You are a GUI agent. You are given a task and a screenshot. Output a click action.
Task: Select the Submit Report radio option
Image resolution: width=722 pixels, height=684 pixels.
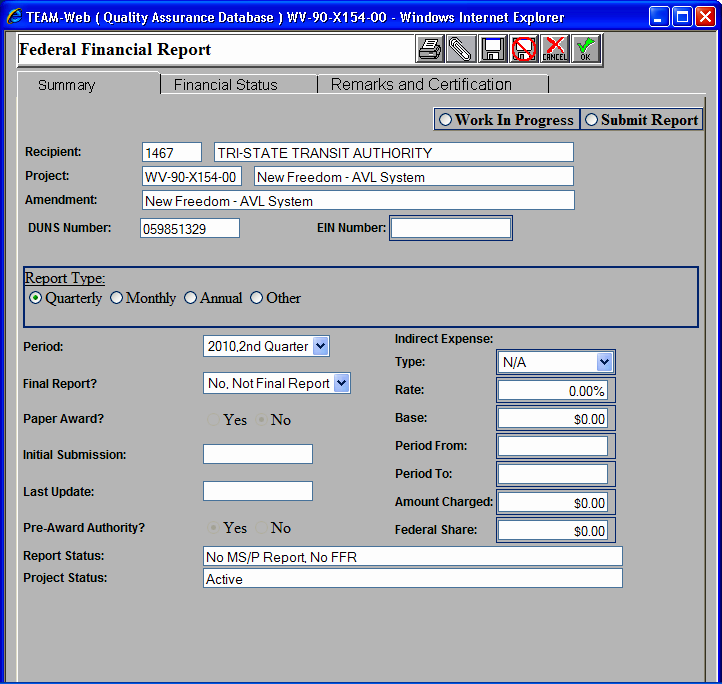[x=591, y=120]
